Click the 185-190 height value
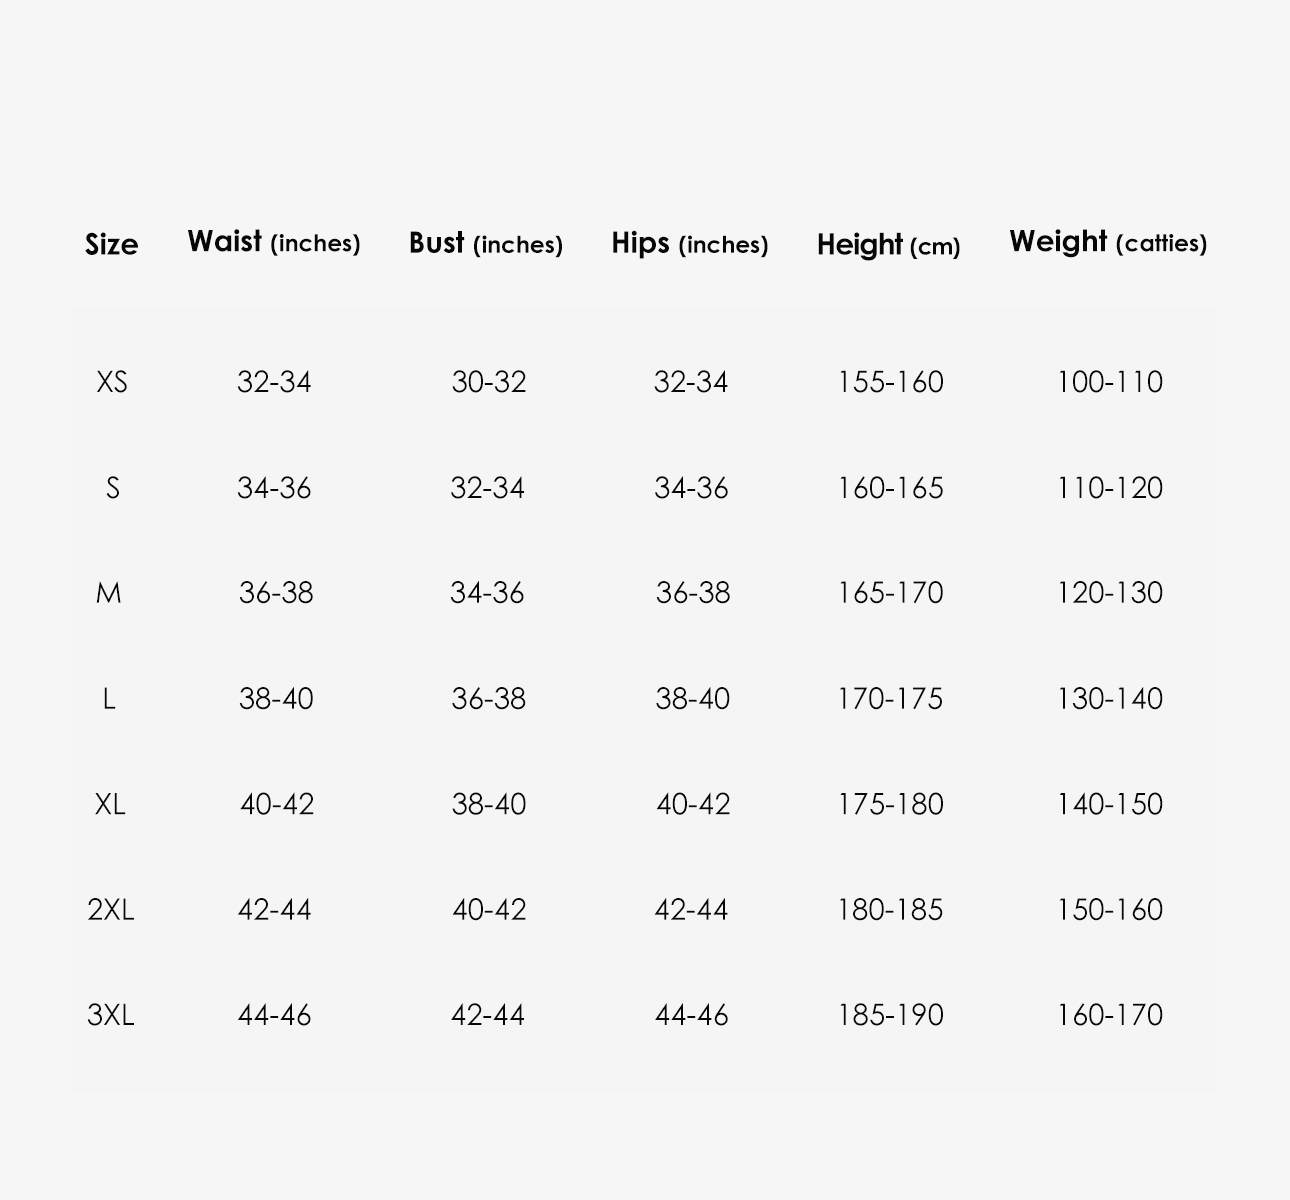1290x1200 pixels. click(x=890, y=1015)
